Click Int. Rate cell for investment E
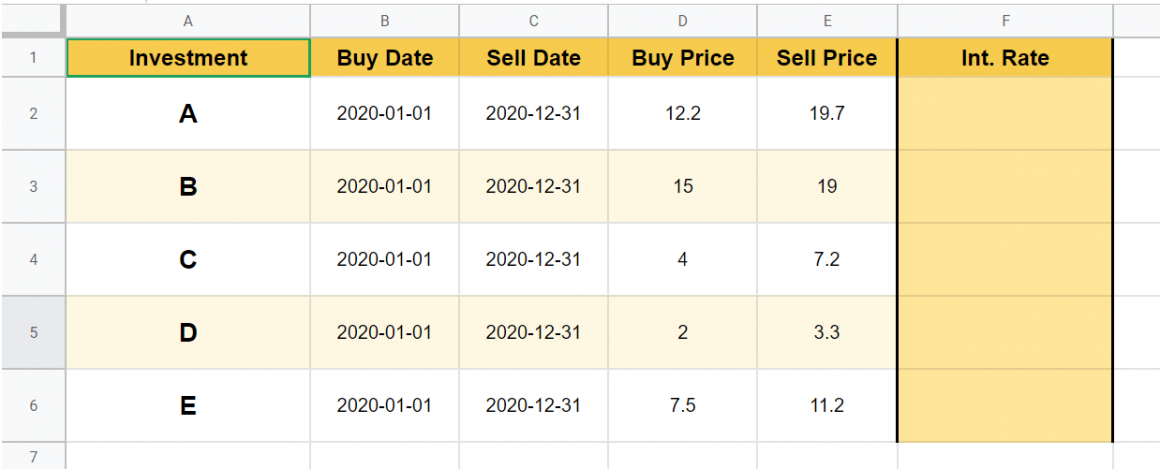The image size is (1160, 469). [1005, 405]
